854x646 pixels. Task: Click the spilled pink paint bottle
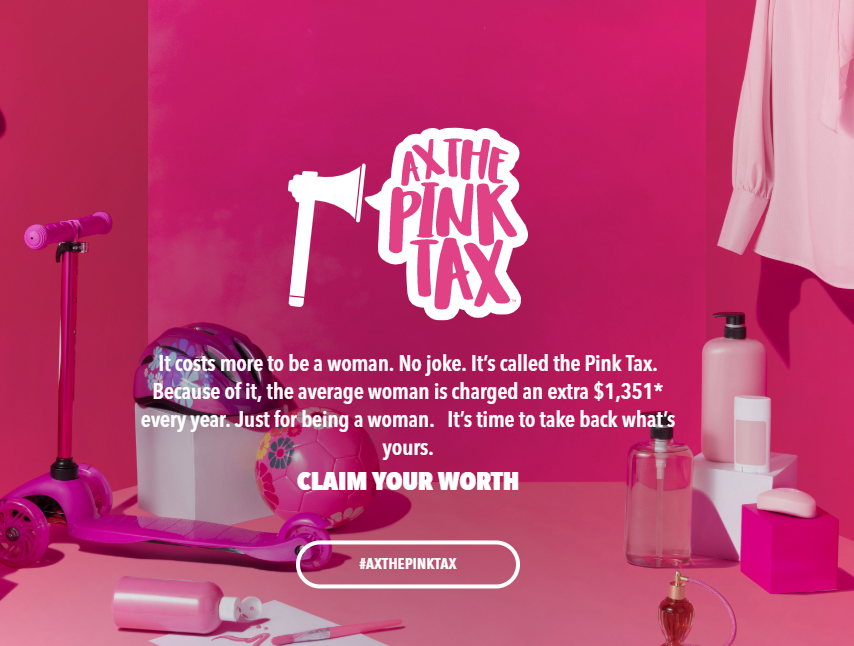coord(182,605)
